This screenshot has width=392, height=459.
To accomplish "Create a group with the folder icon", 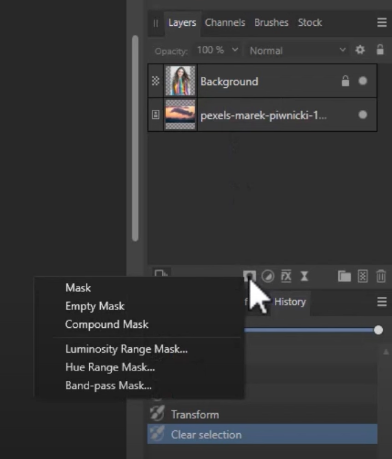I will 344,276.
